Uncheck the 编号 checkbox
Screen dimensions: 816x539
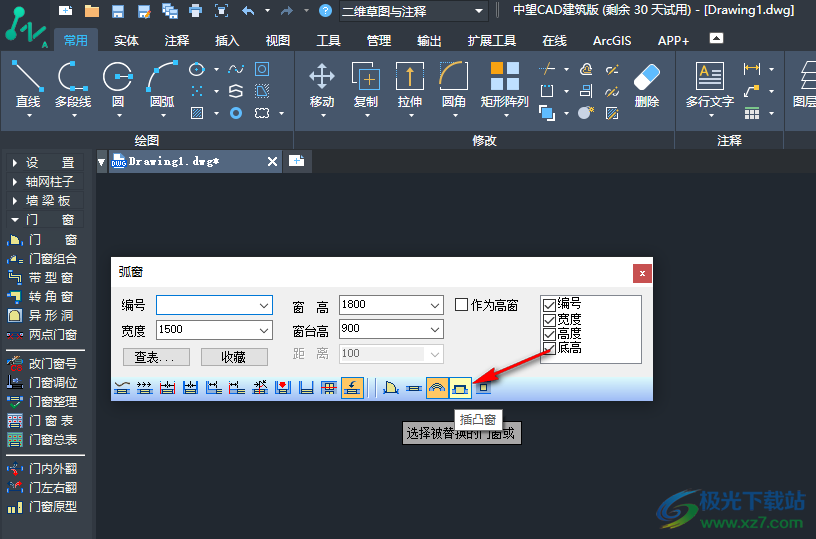549,304
